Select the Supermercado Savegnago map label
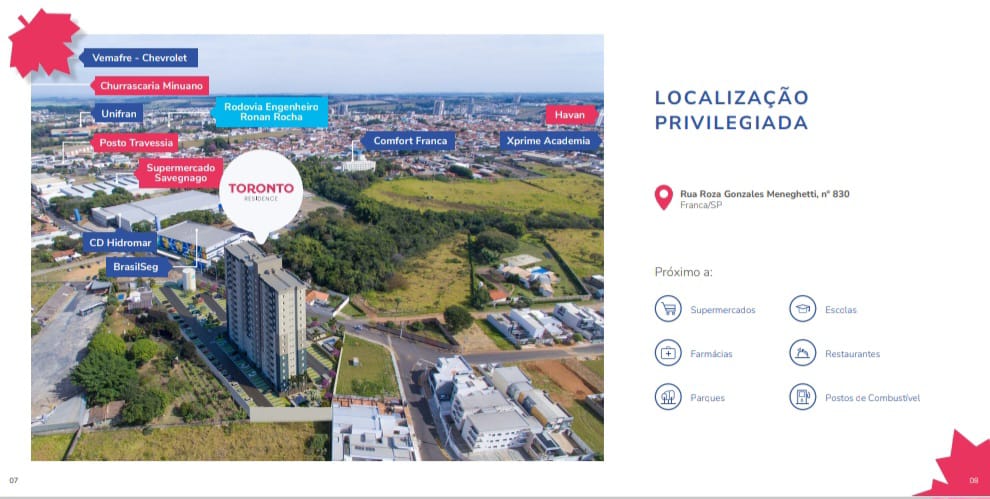This screenshot has height=499, width=990. pos(179,173)
